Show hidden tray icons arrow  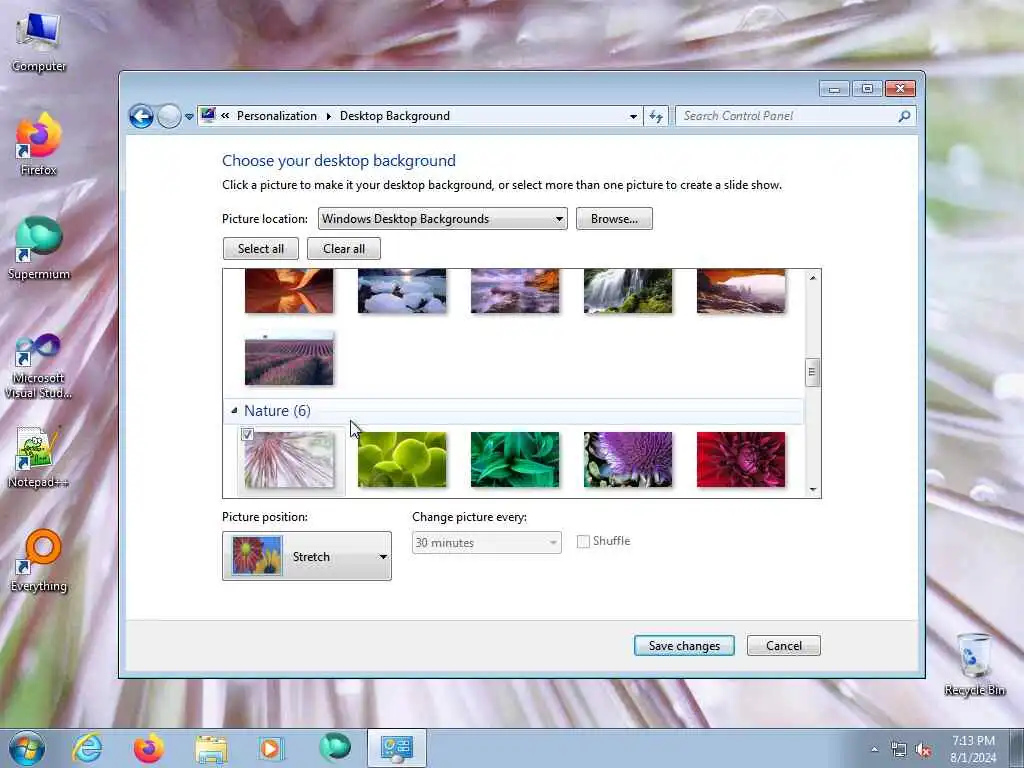pyautogui.click(x=874, y=749)
